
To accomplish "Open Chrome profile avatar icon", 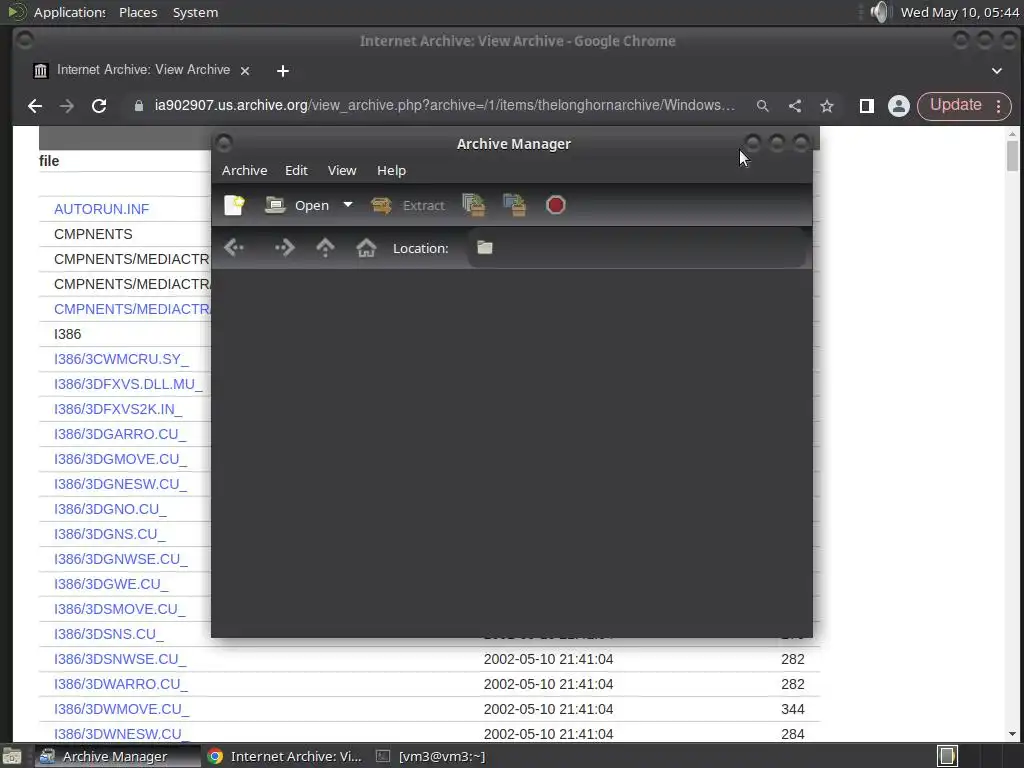I will coord(899,106).
